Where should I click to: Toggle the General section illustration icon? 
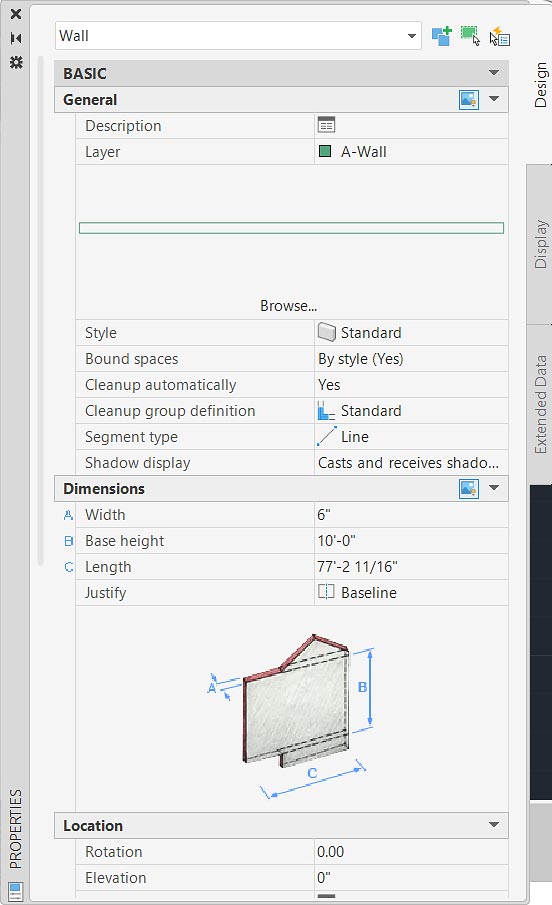[x=469, y=99]
